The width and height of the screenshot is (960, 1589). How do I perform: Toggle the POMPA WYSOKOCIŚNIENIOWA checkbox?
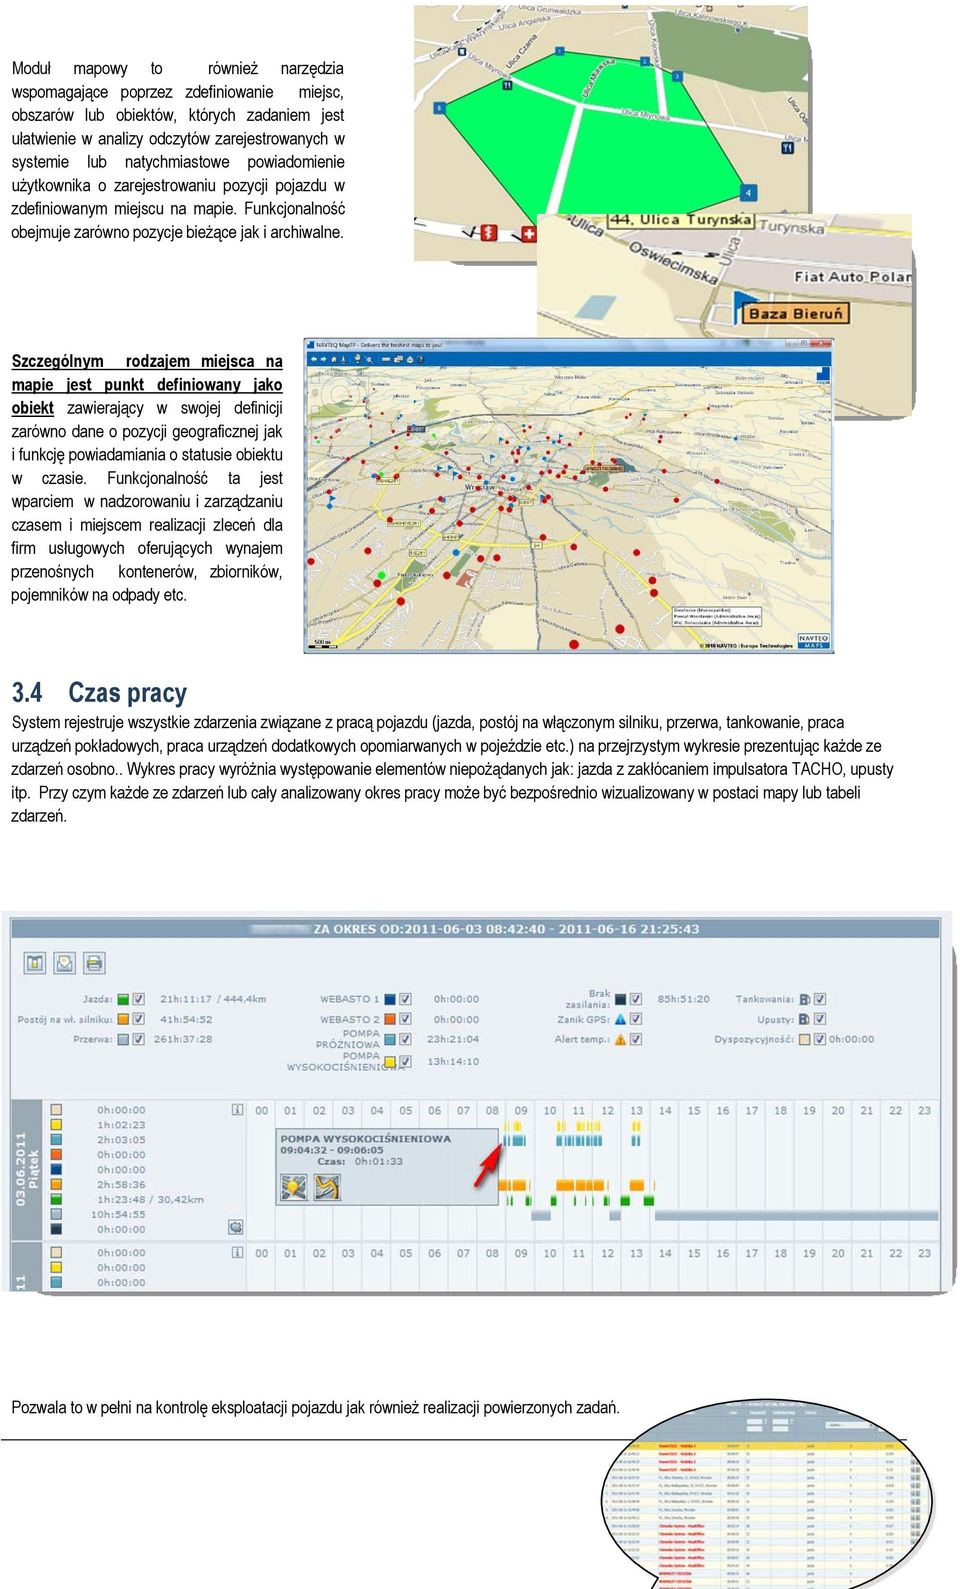(405, 1061)
